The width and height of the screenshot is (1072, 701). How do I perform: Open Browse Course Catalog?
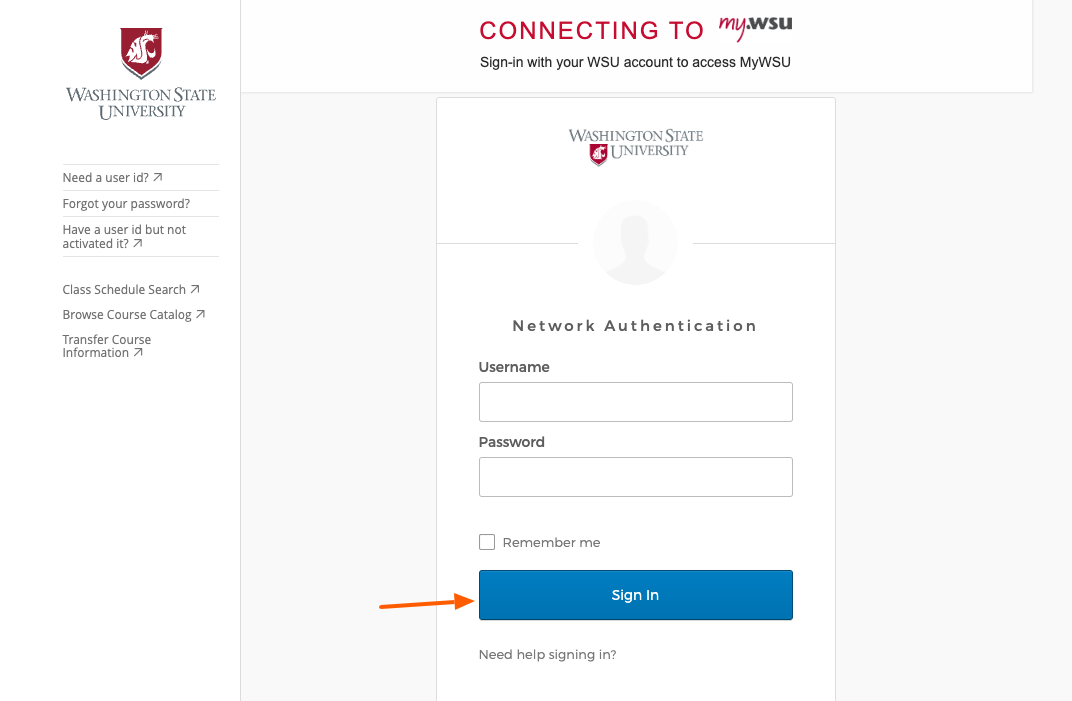(126, 314)
